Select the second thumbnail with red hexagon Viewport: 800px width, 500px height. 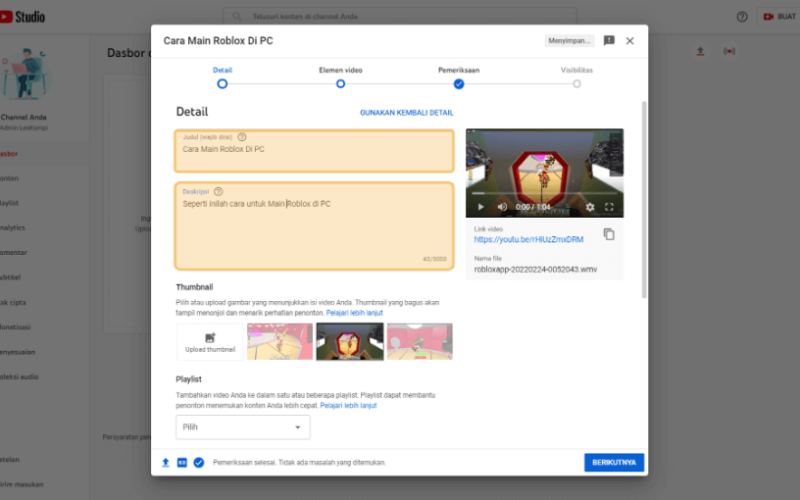point(349,341)
